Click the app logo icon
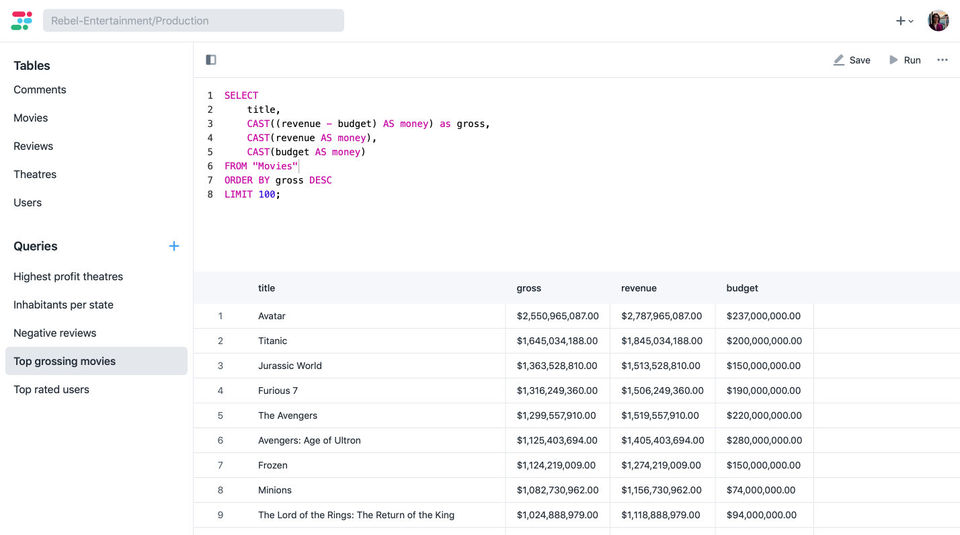Screen dimensions: 960x535 (x=21, y=20)
